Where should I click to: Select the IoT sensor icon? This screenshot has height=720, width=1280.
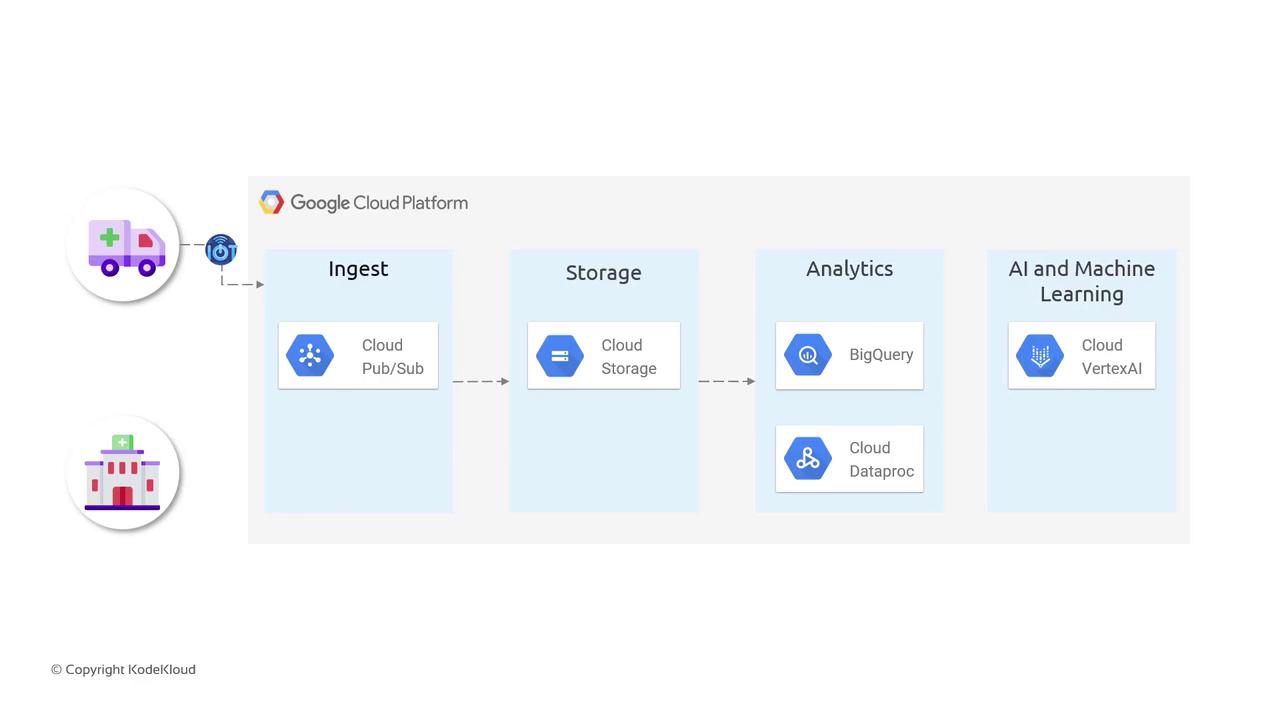tap(221, 249)
